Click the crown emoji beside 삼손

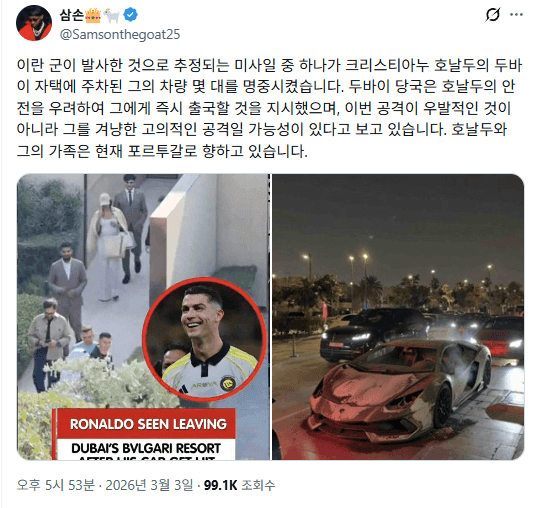click(x=93, y=15)
